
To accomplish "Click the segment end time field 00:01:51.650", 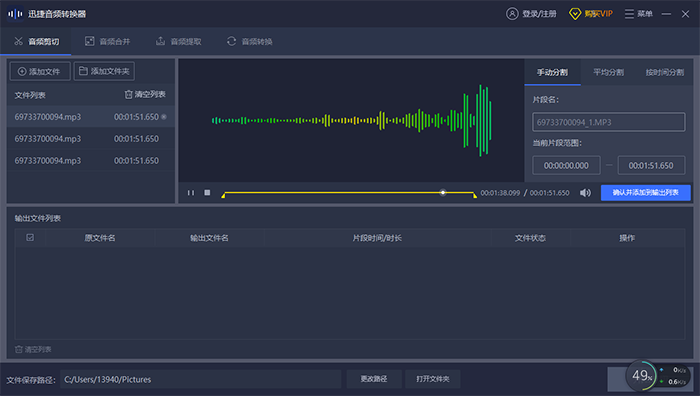I will coord(651,165).
